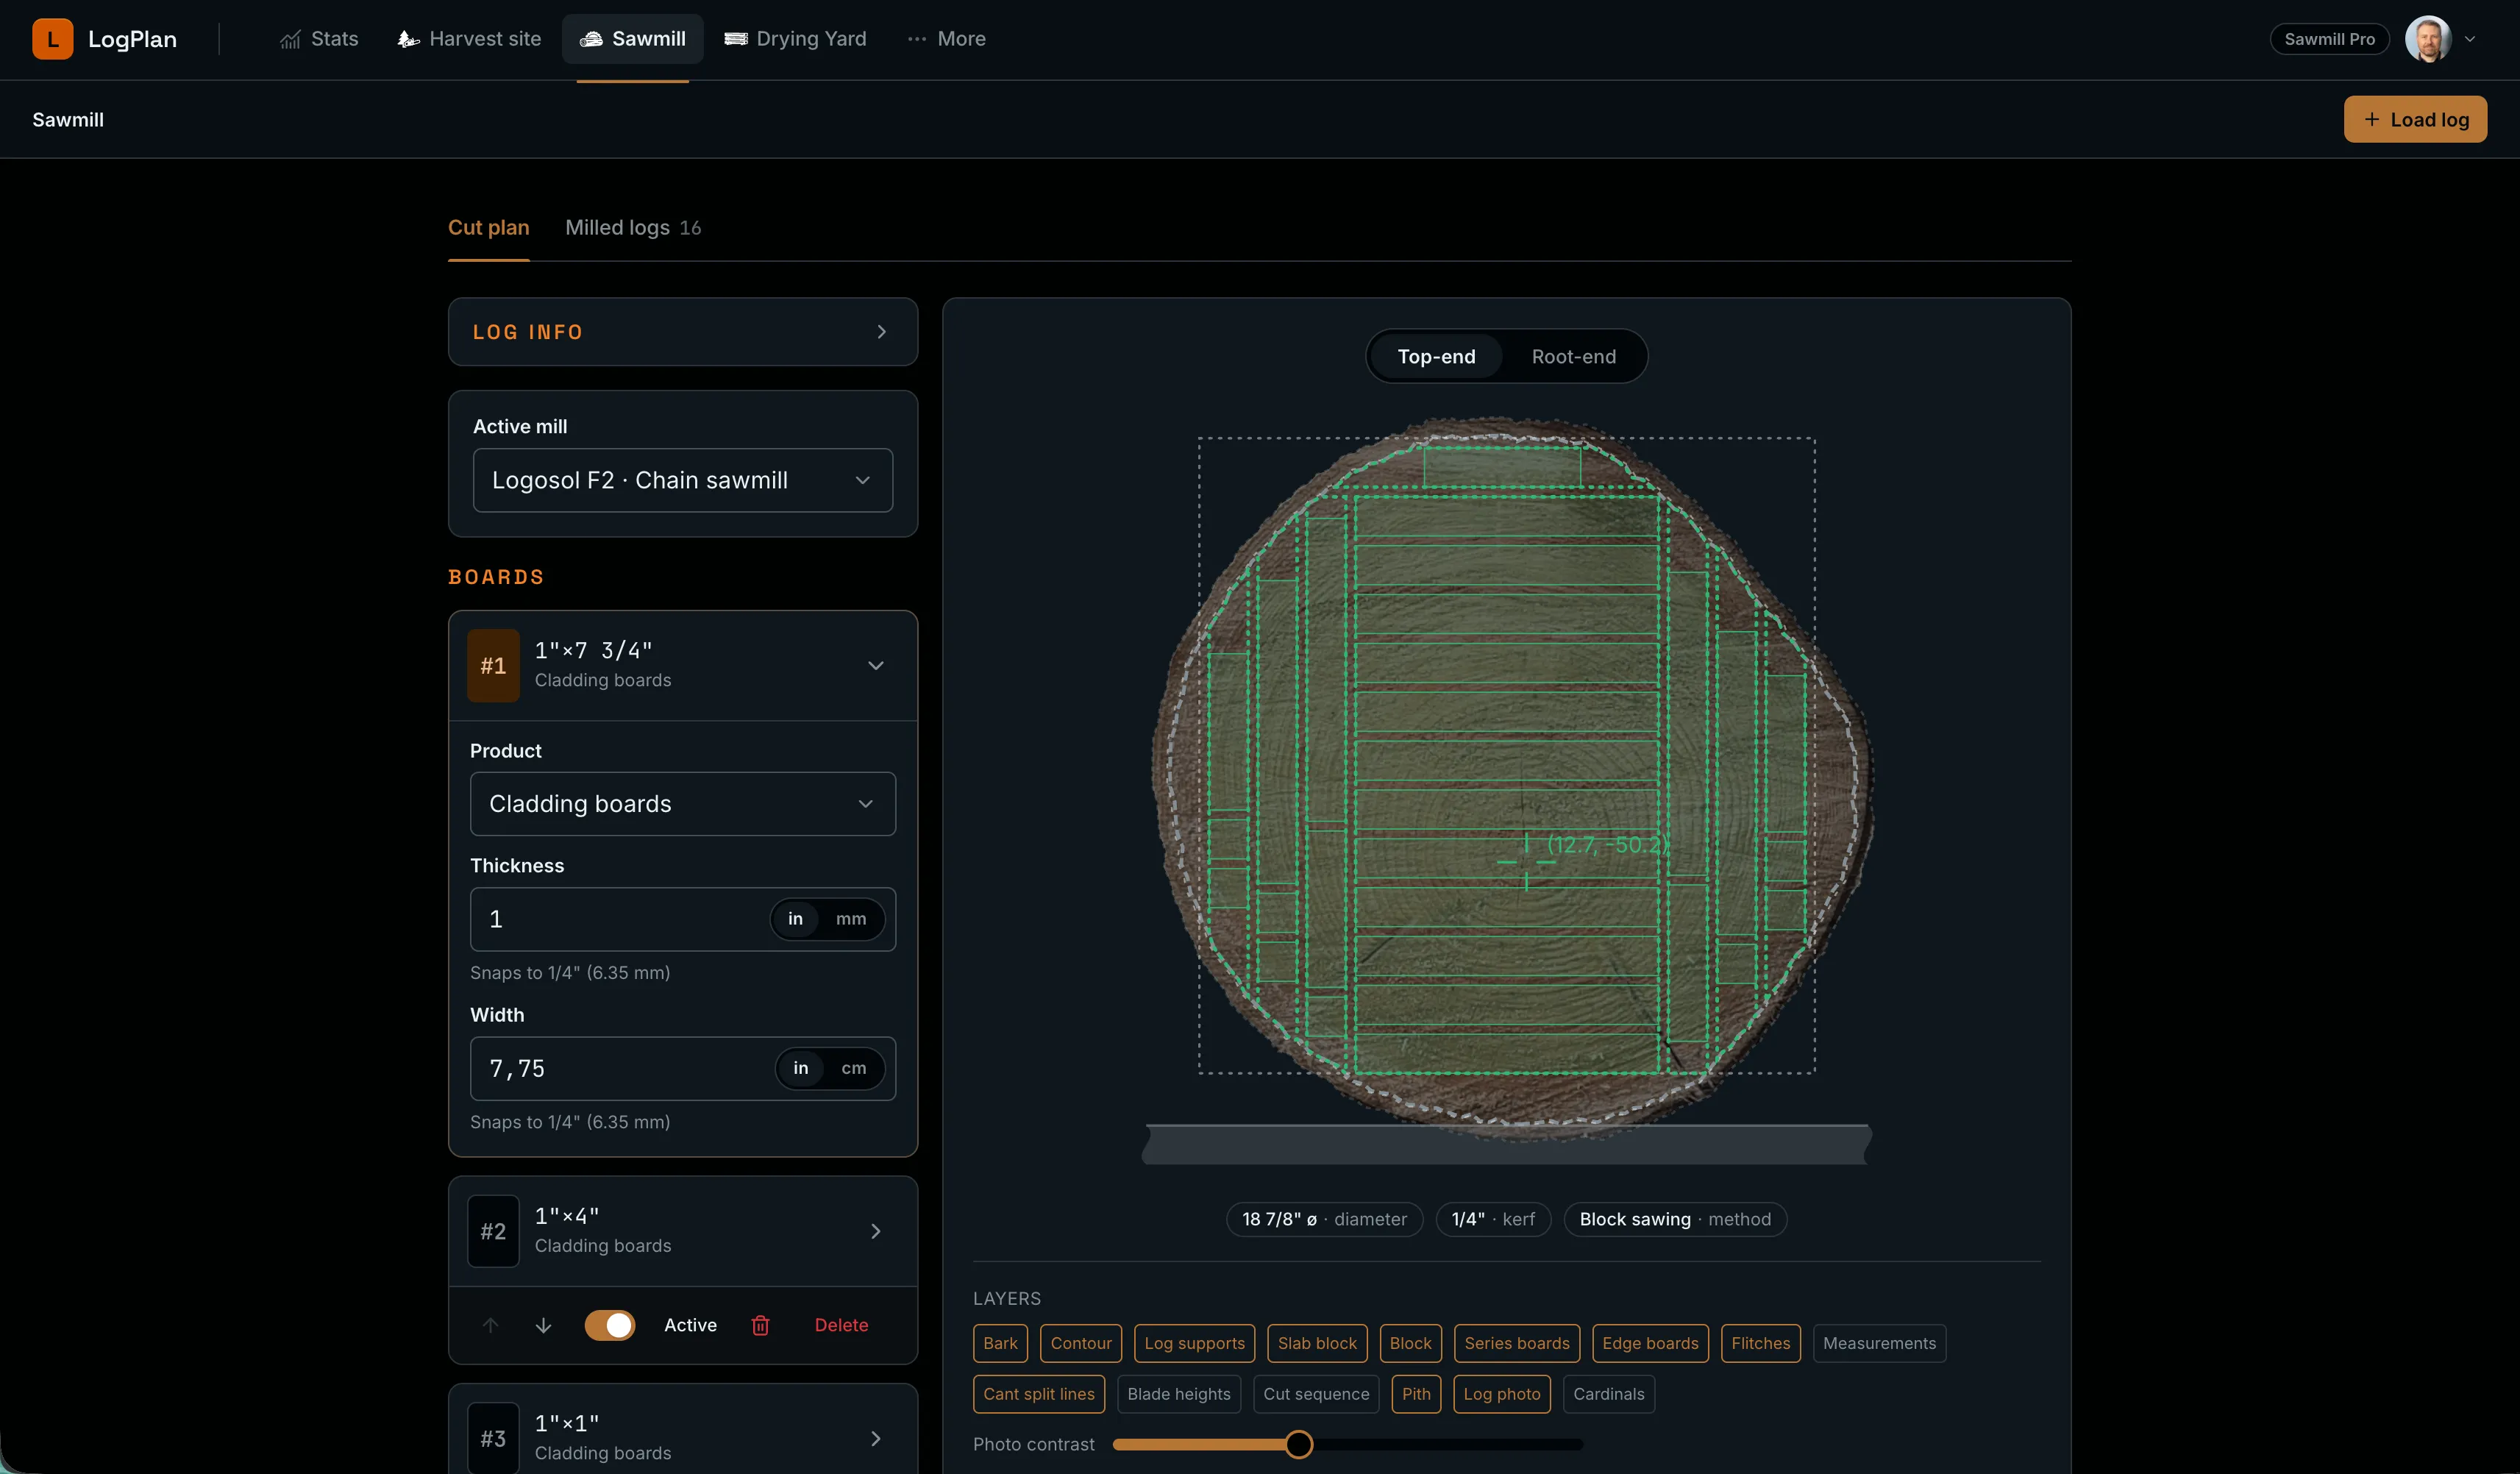The image size is (2520, 1474).
Task: Toggle the Bark layer
Action: pyautogui.click(x=1000, y=1343)
